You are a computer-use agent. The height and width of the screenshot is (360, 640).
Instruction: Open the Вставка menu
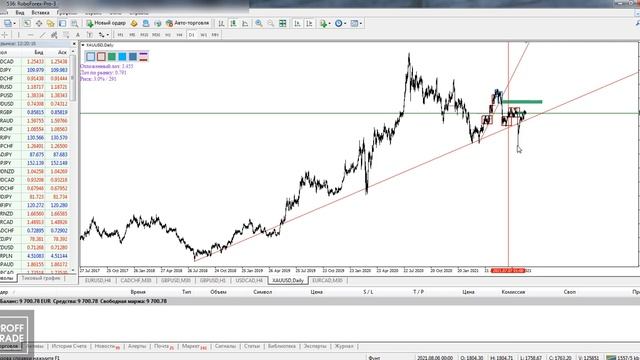point(40,13)
